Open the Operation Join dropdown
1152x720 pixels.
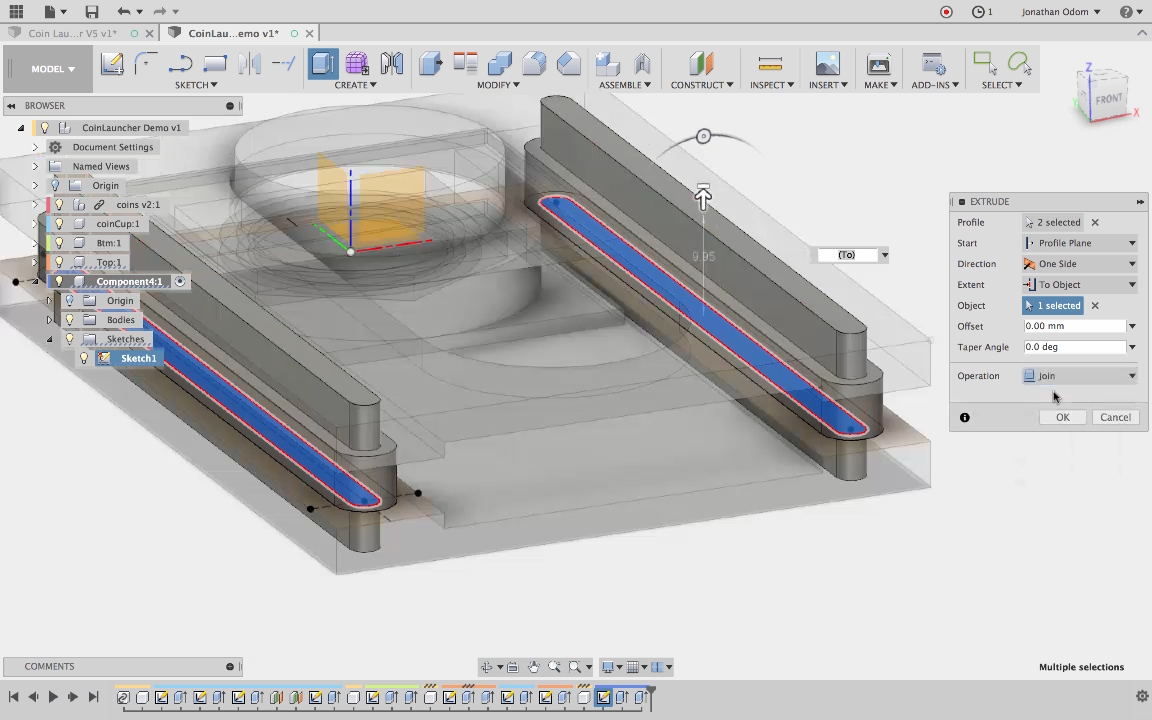(x=1081, y=376)
